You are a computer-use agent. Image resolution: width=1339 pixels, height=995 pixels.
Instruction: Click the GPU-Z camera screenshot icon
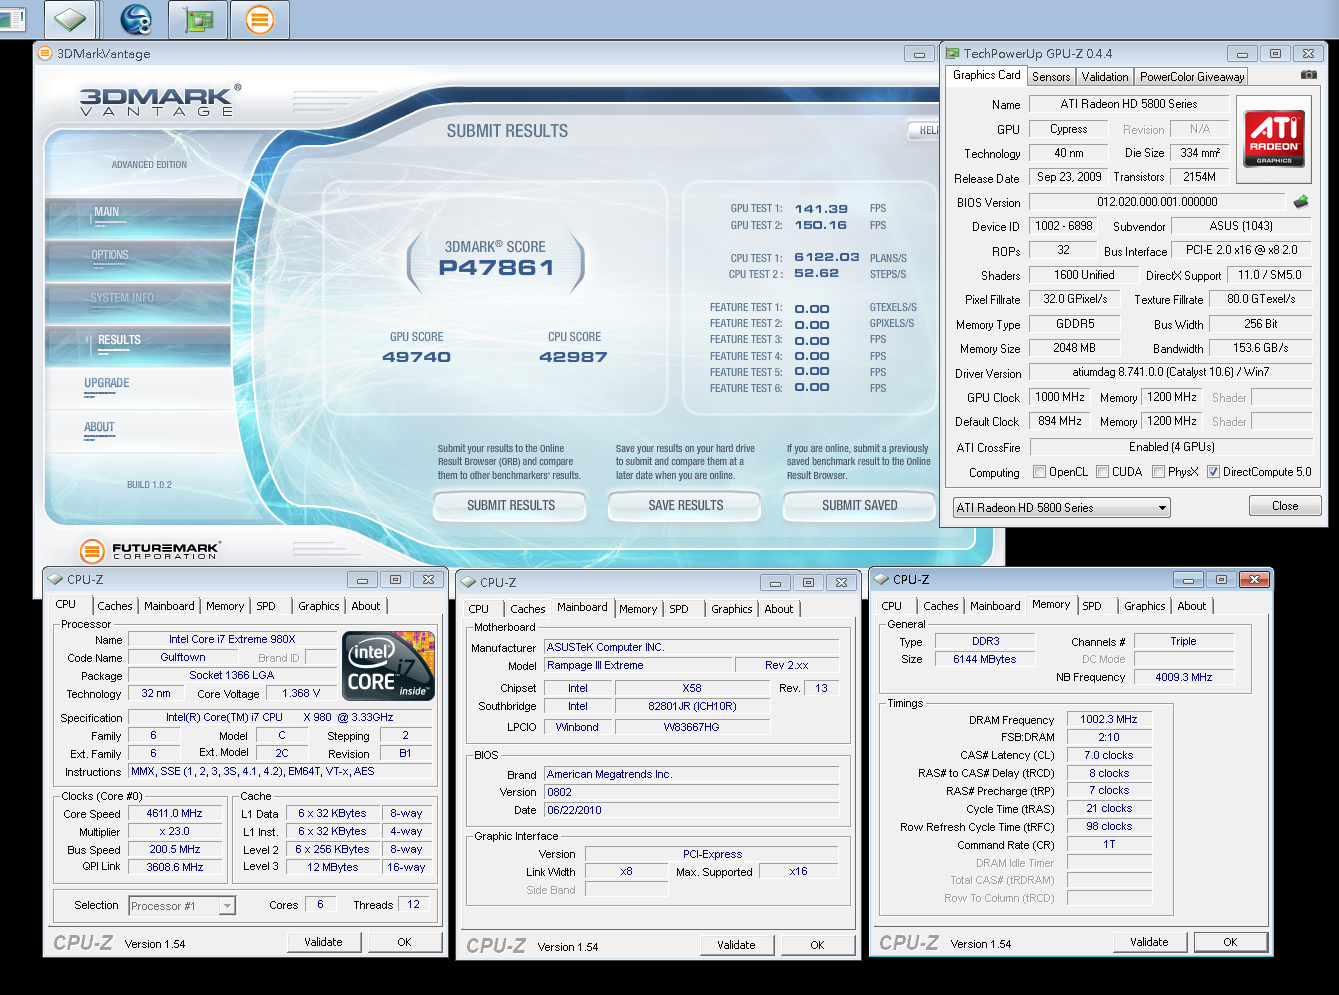(1308, 75)
